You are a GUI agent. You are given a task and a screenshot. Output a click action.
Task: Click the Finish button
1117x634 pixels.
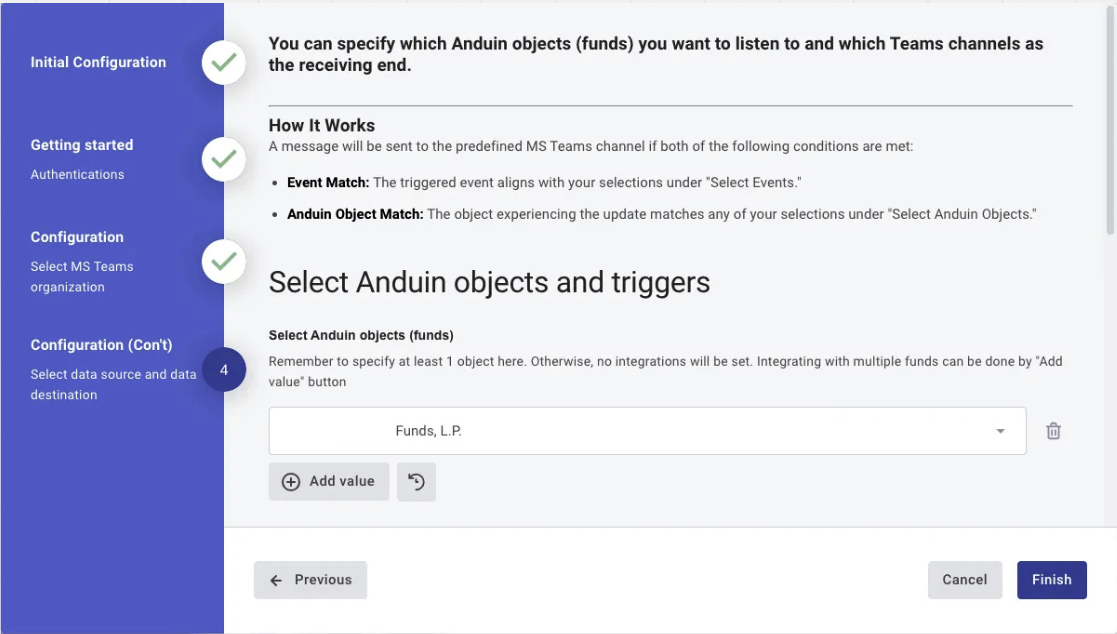pos(1051,580)
